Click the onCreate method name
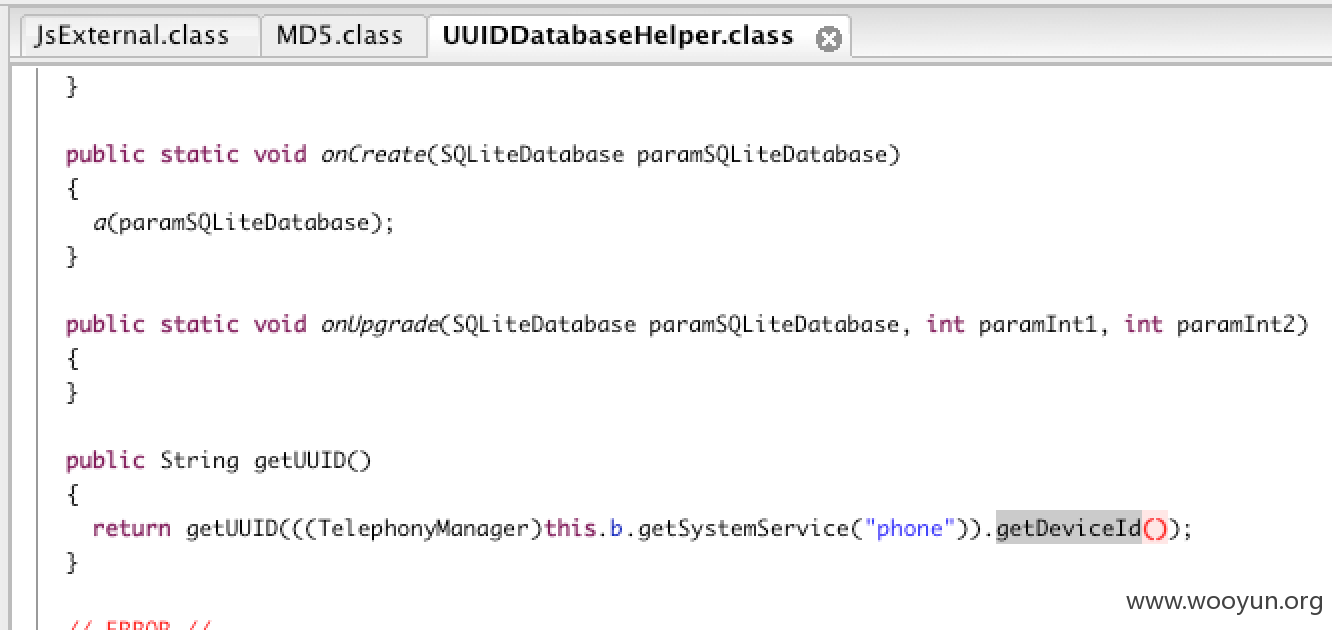Viewport: 1332px width, 630px height. point(372,154)
